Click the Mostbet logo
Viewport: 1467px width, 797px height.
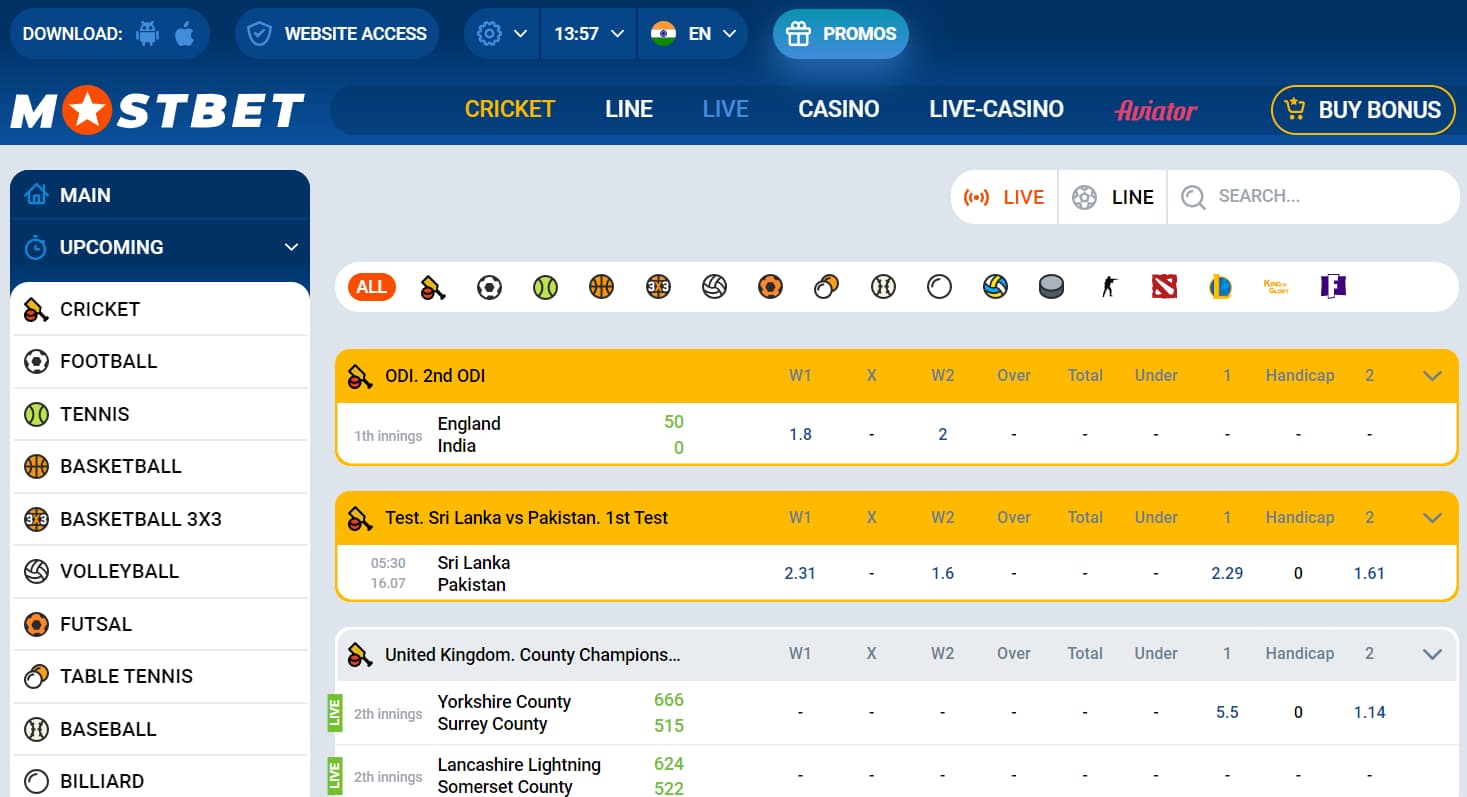coord(157,111)
